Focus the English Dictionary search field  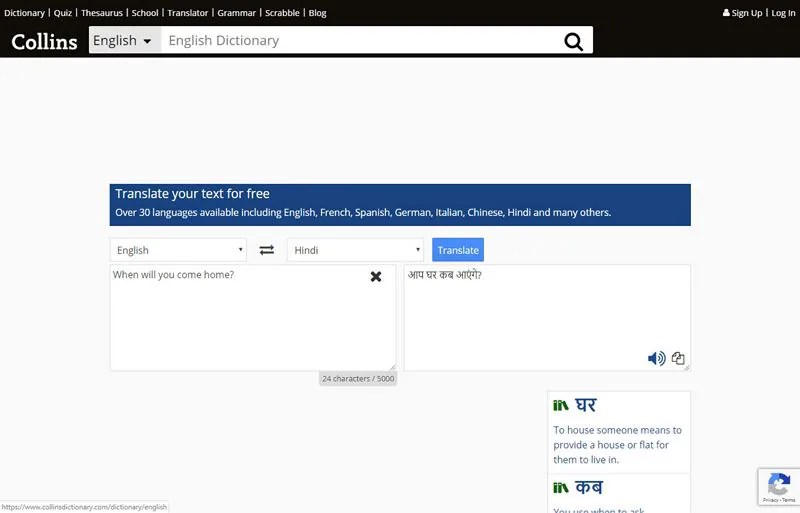(359, 40)
